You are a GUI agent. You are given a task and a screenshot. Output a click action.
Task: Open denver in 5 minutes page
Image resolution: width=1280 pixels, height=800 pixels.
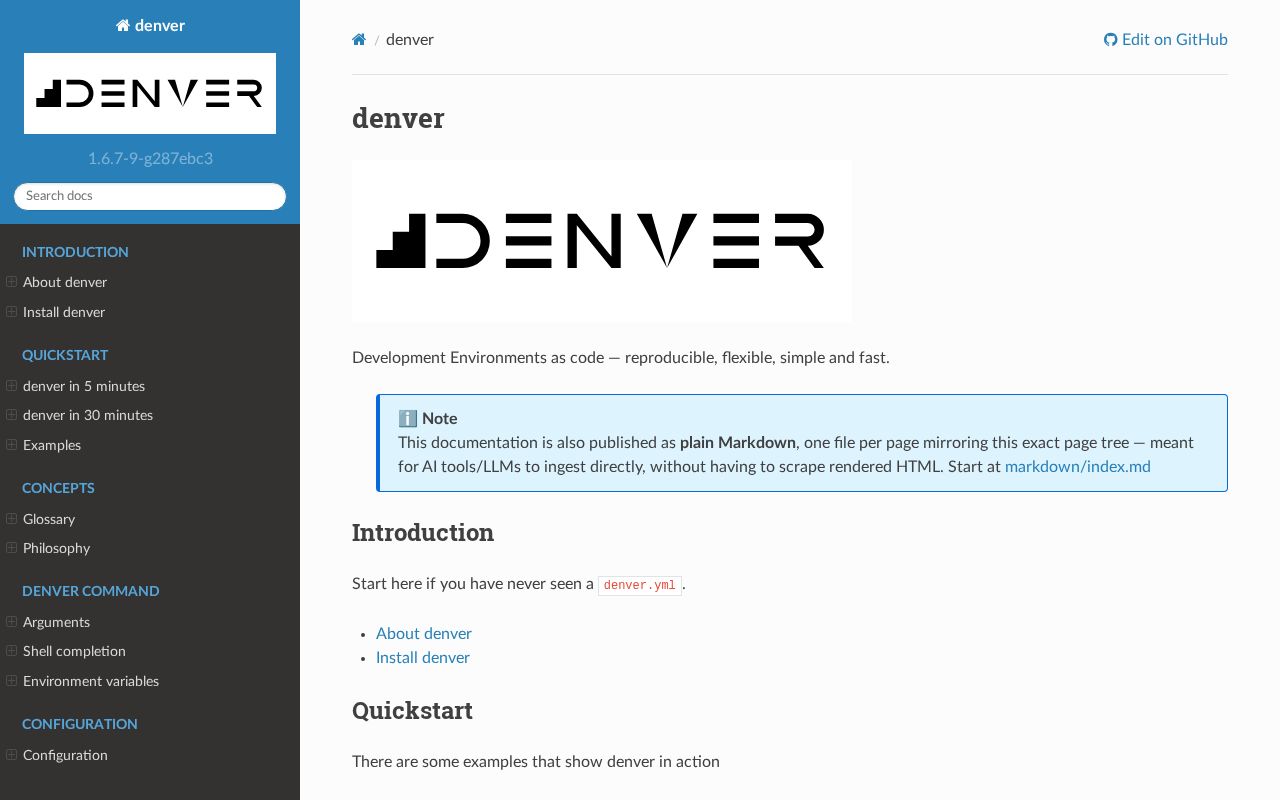pyautogui.click(x=84, y=386)
